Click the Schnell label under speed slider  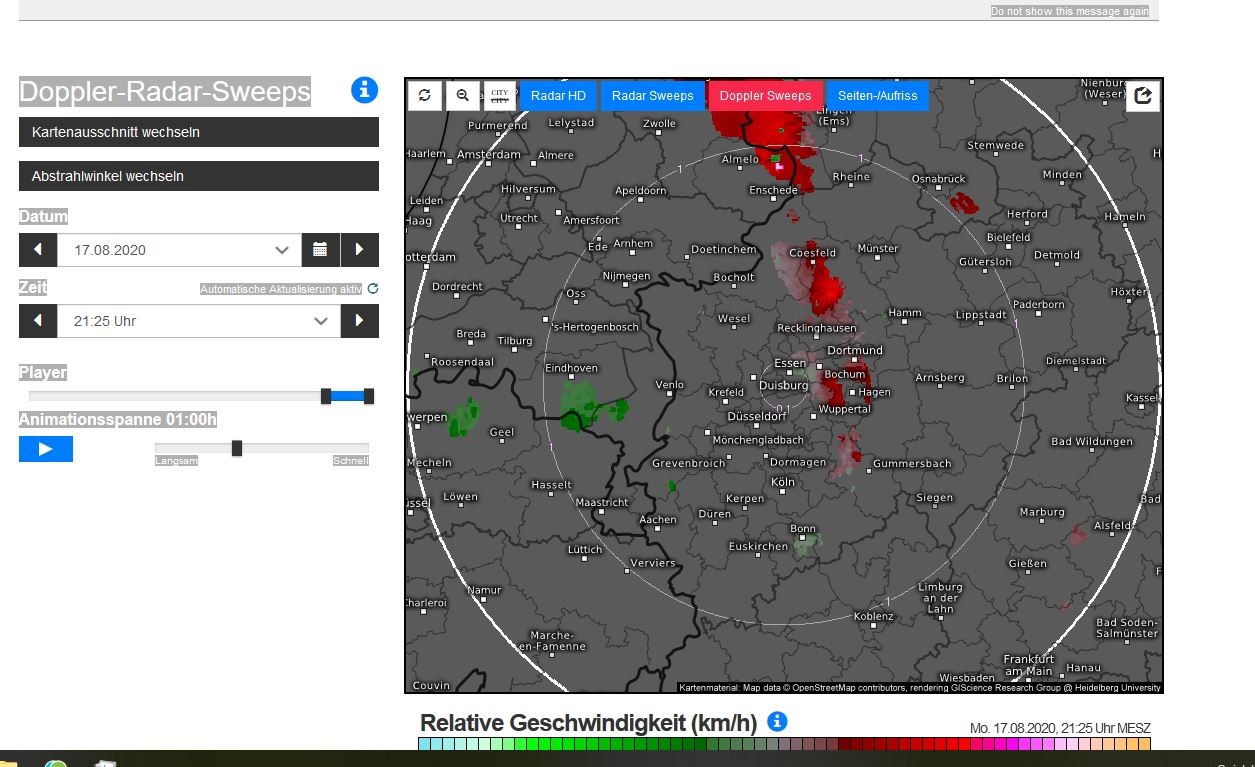(x=351, y=461)
